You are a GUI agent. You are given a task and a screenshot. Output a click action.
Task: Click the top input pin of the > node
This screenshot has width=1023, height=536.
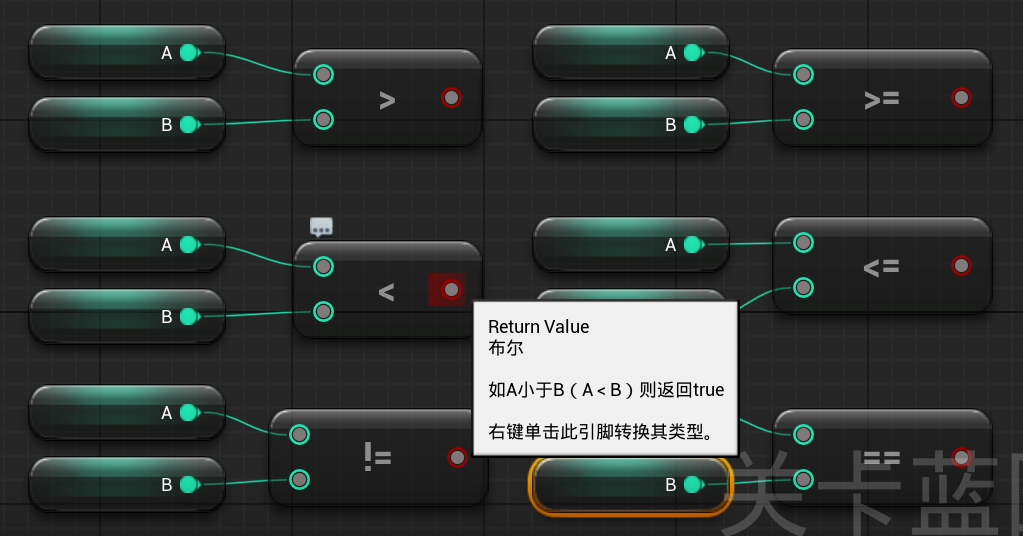coord(323,74)
